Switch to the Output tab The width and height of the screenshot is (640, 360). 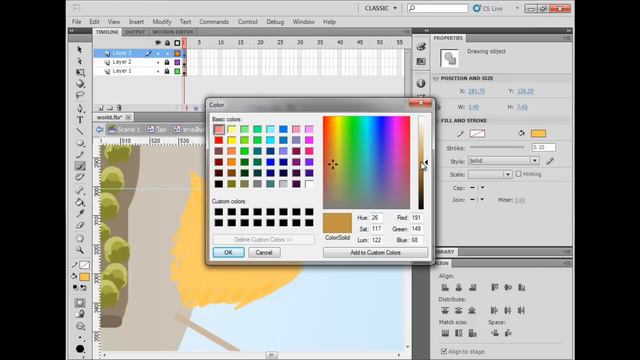tap(135, 32)
